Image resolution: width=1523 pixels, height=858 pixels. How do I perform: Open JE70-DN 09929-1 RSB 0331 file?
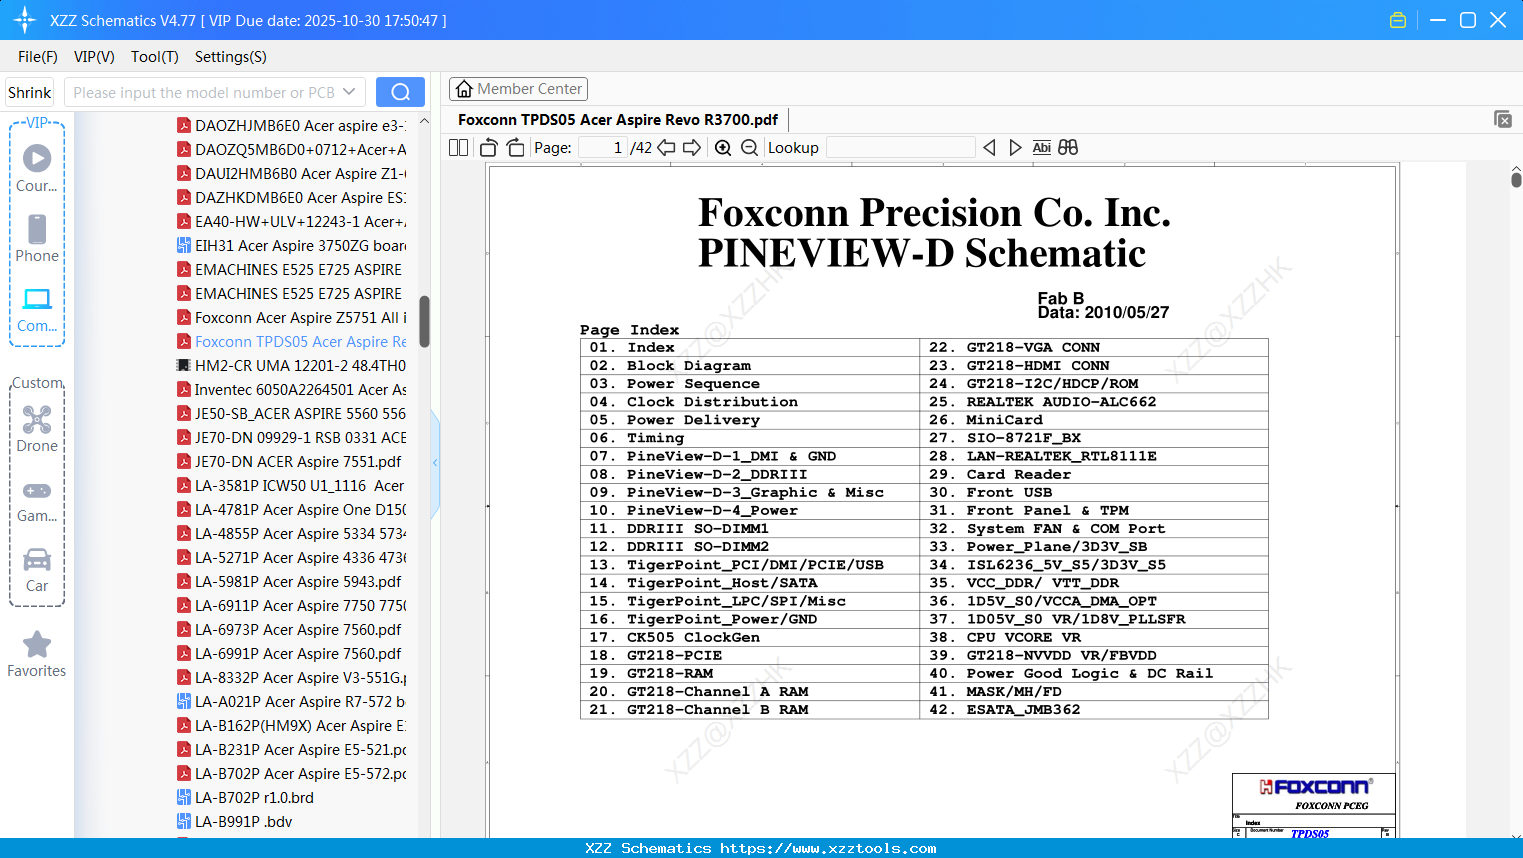[x=291, y=438]
